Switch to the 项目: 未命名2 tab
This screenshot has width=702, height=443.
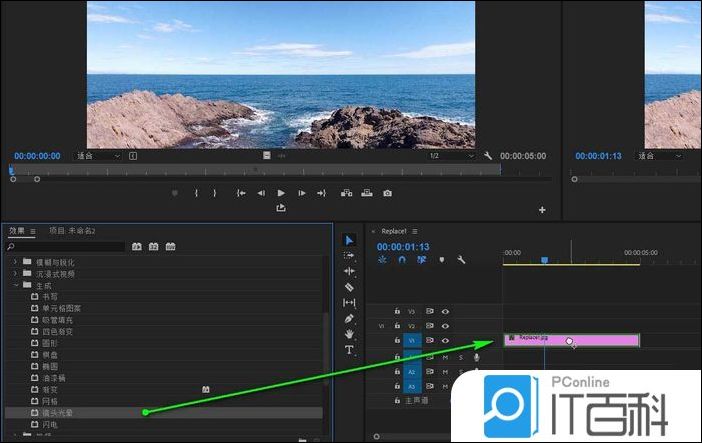point(72,231)
